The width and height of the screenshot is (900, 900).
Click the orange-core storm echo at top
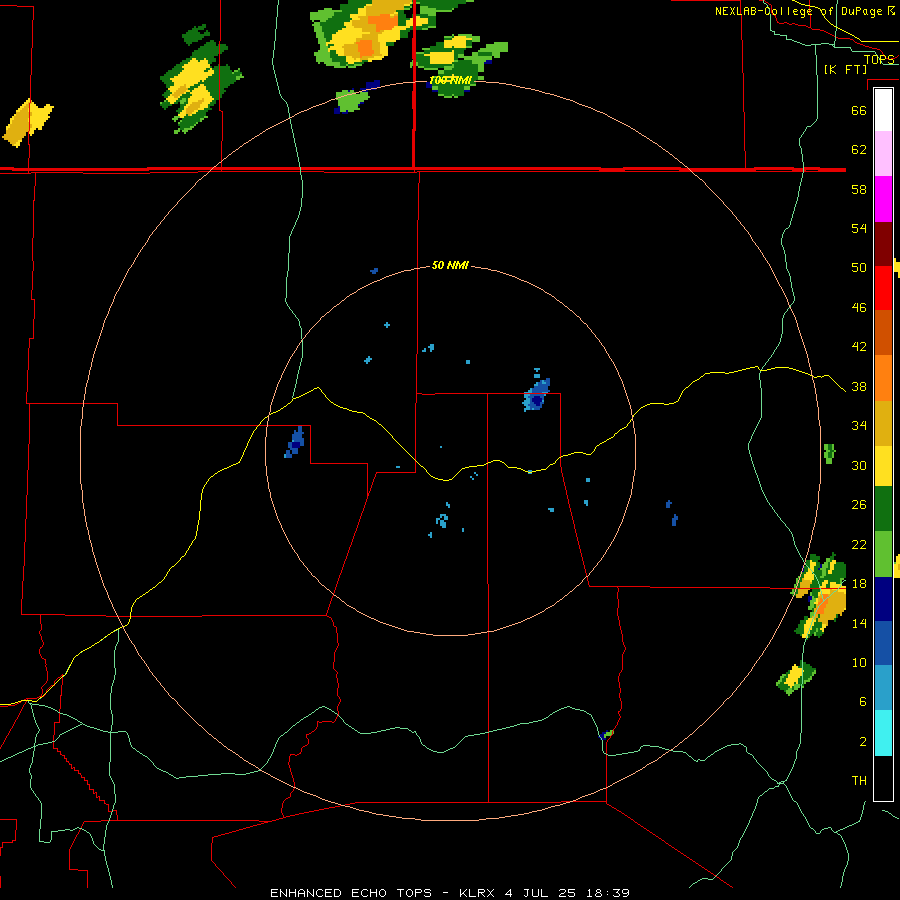pos(367,32)
